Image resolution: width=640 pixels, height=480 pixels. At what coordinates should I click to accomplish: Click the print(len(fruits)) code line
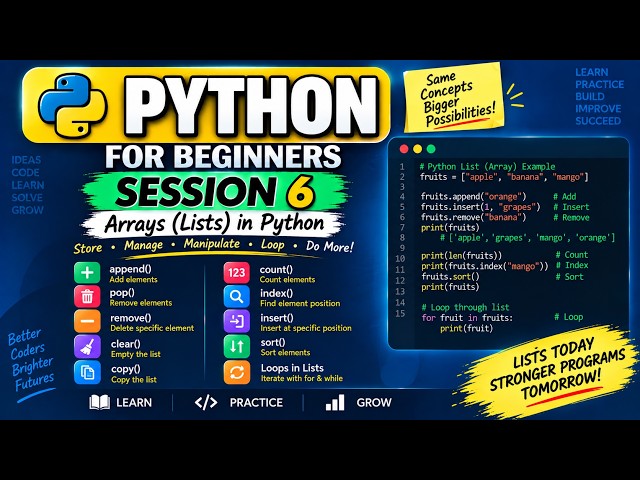click(x=462, y=256)
